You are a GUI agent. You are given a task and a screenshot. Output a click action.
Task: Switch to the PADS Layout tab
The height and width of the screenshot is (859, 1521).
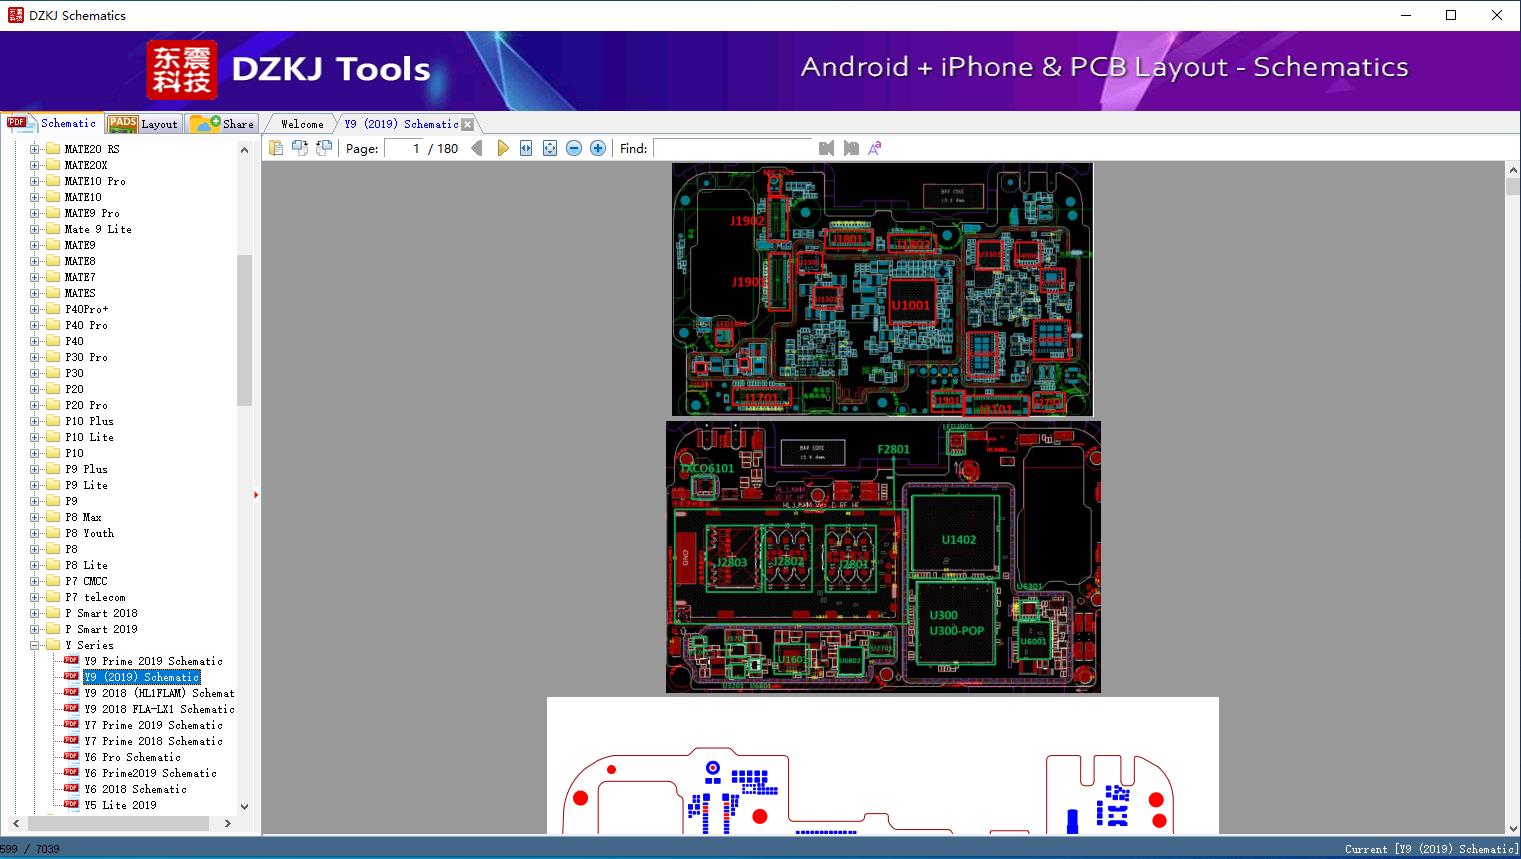point(143,124)
